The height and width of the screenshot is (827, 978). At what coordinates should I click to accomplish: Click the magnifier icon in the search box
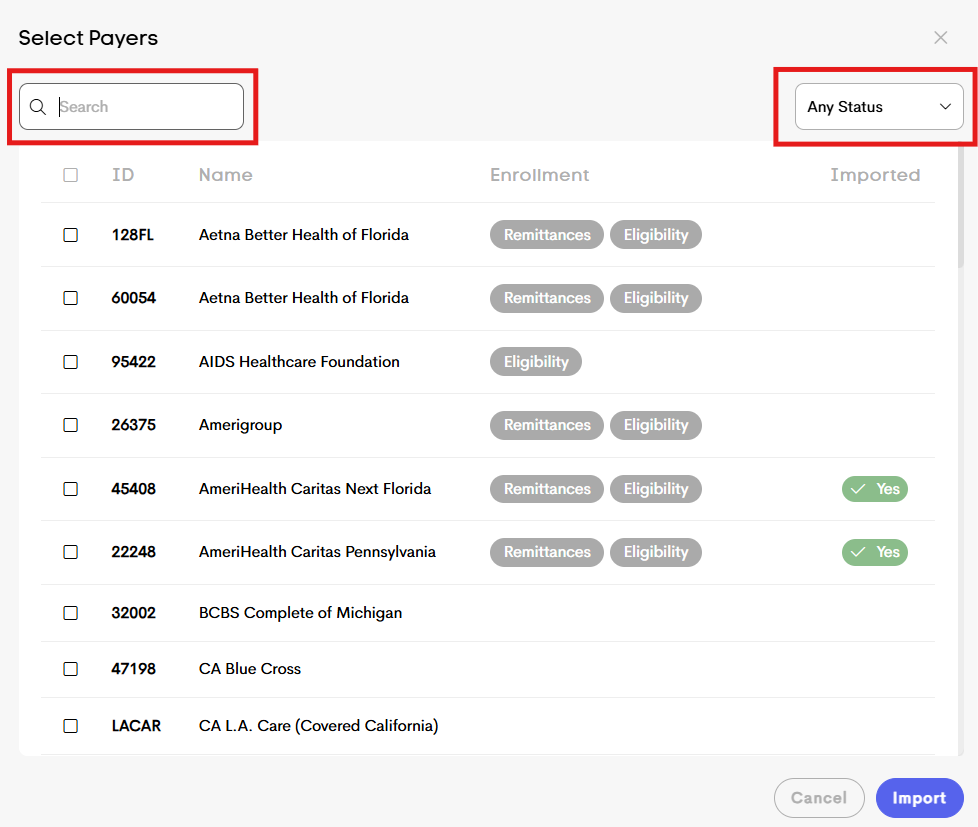37,107
